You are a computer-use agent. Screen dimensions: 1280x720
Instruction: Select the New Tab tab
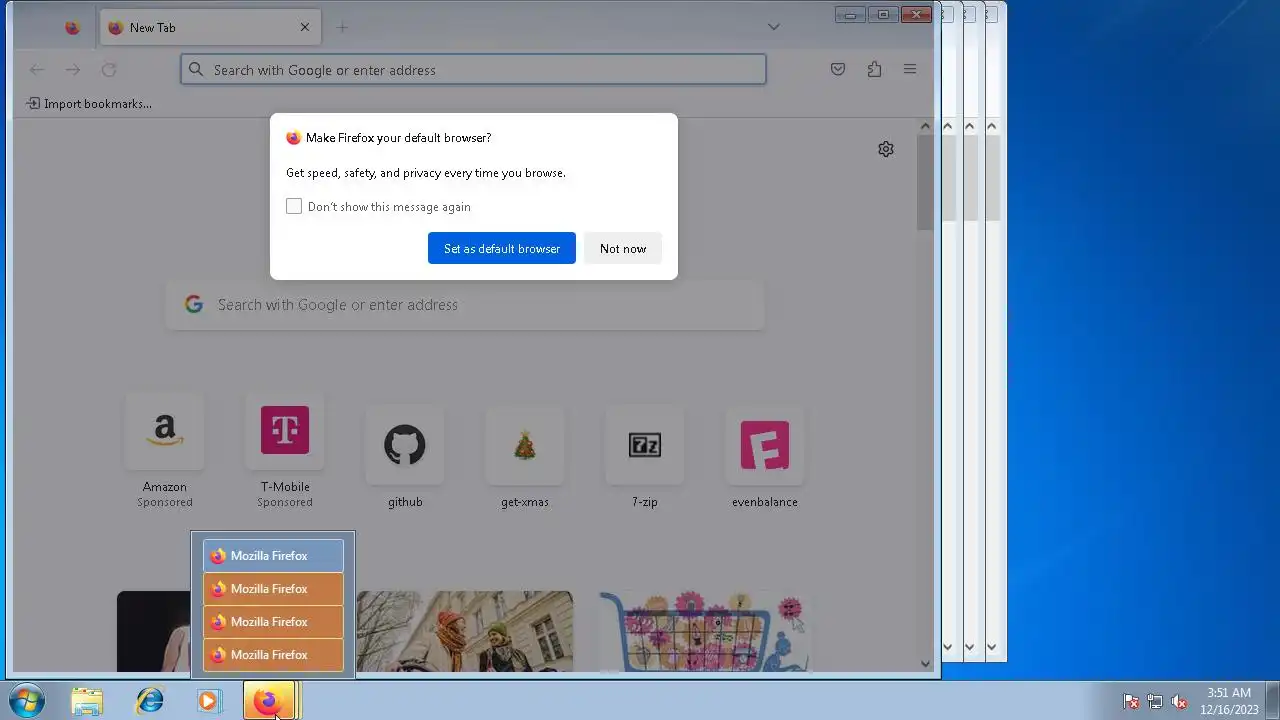tap(210, 28)
